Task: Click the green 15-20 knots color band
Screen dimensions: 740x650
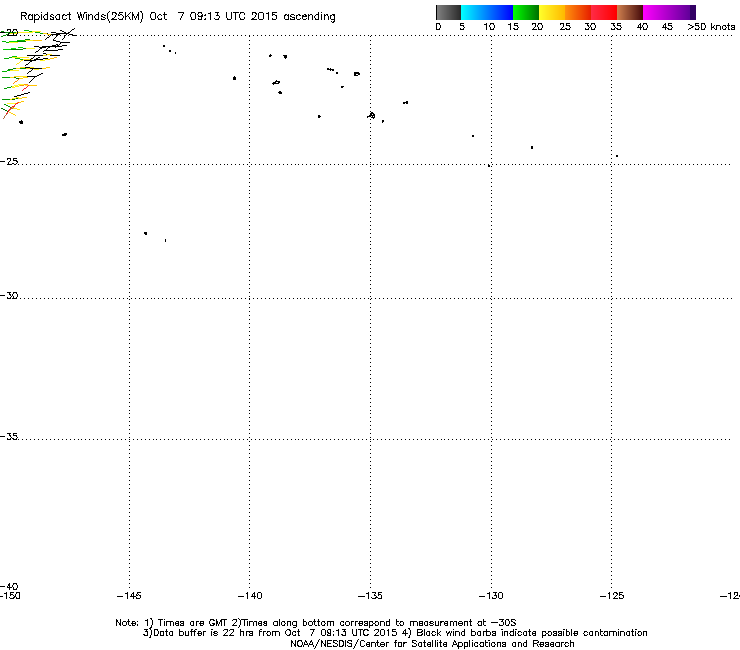Action: 526,12
